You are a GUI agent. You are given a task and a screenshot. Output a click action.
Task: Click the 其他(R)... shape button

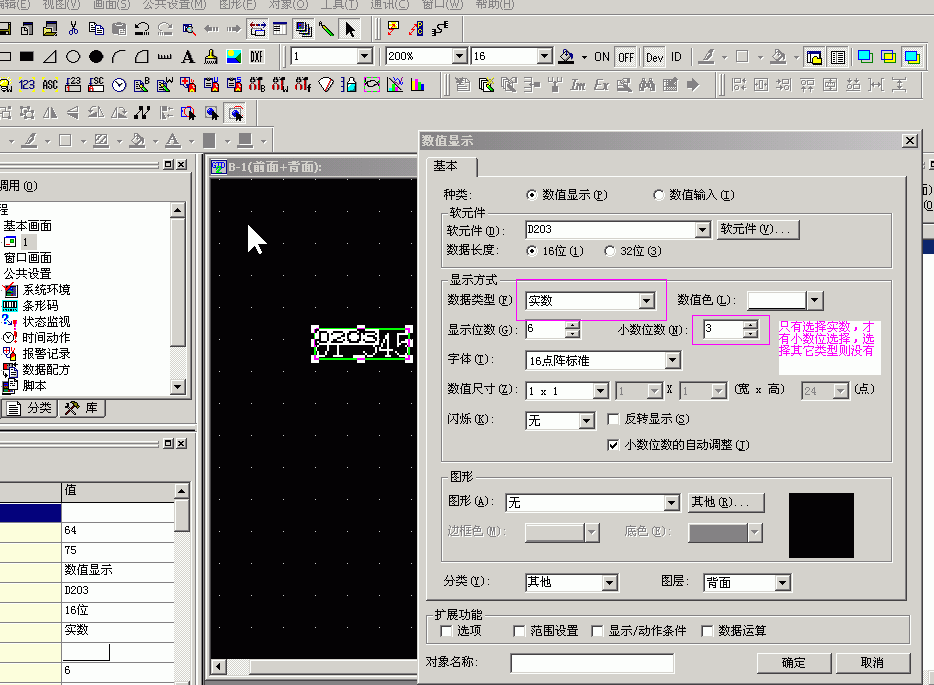click(x=726, y=502)
